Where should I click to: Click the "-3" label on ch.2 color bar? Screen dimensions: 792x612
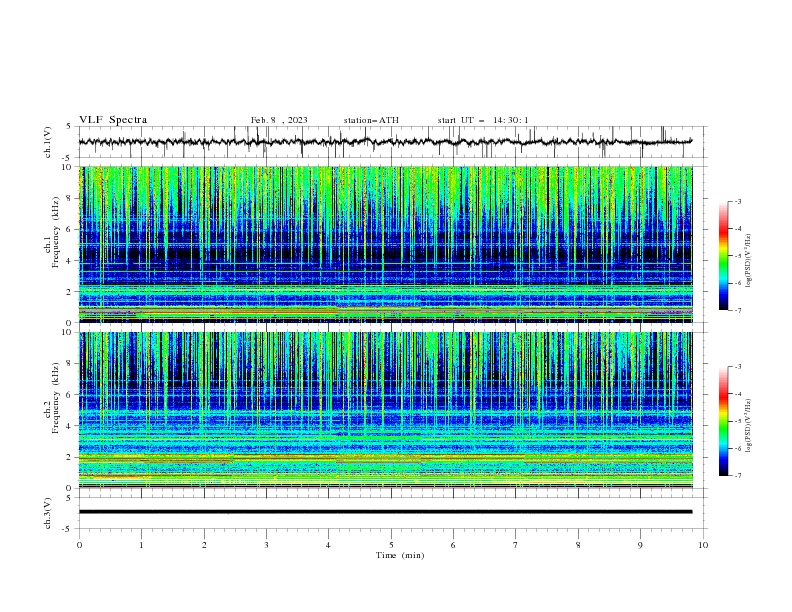coord(737,367)
